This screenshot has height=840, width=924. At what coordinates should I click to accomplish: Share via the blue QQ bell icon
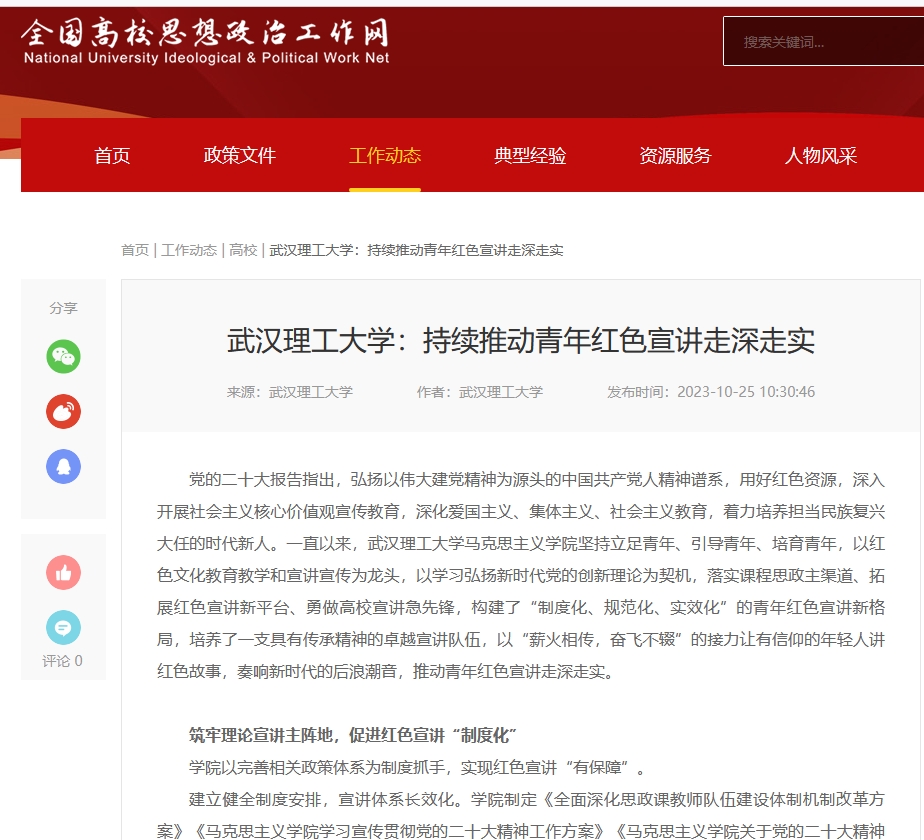63,466
